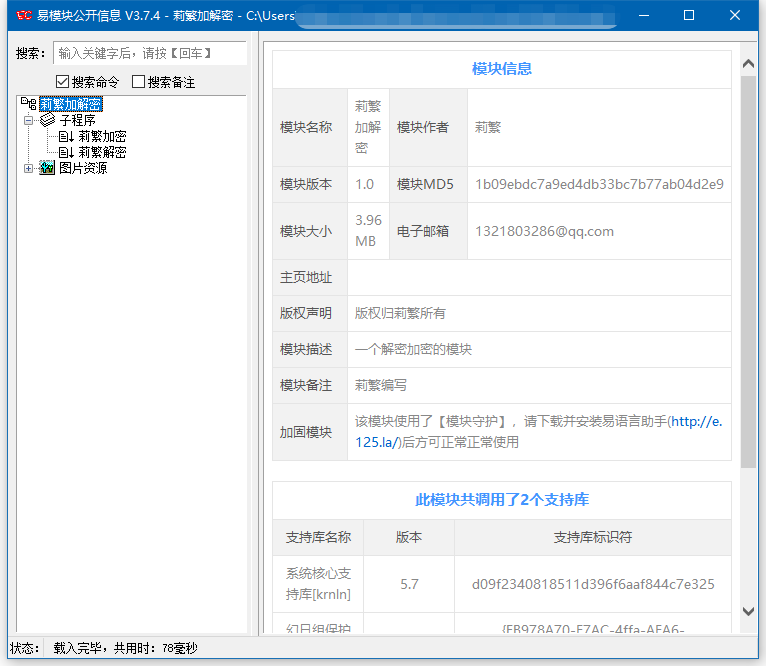Click the email 1321803286@qq.com
766x666 pixels.
click(x=544, y=231)
